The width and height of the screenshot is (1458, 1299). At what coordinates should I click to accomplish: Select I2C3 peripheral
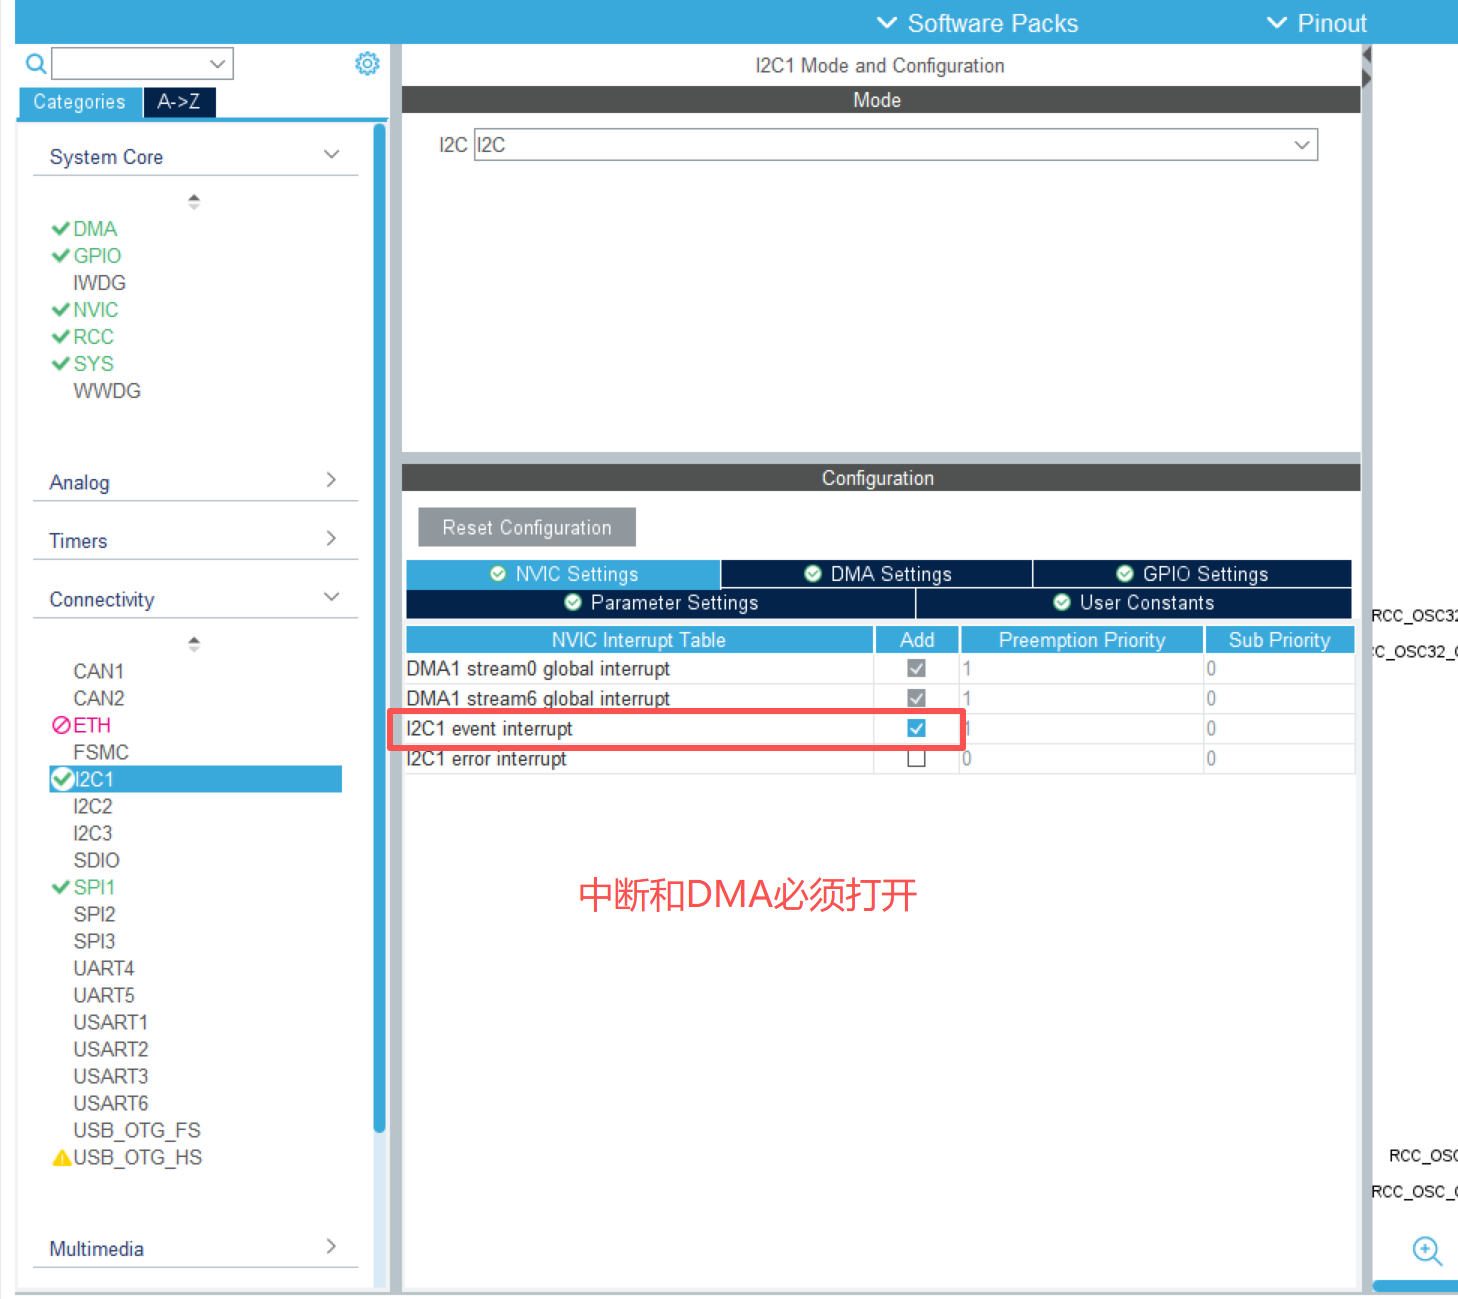[92, 833]
